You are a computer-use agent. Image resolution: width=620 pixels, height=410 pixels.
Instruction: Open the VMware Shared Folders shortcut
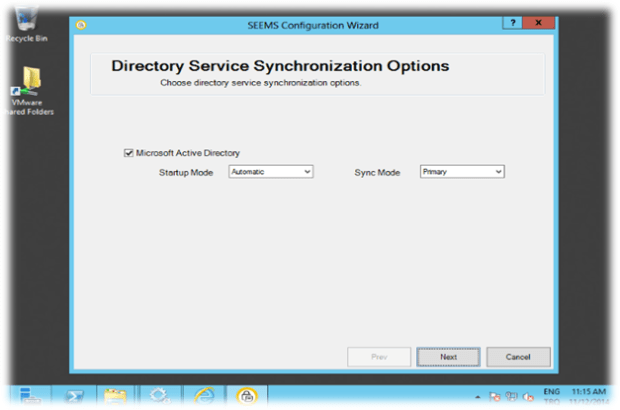click(32, 85)
